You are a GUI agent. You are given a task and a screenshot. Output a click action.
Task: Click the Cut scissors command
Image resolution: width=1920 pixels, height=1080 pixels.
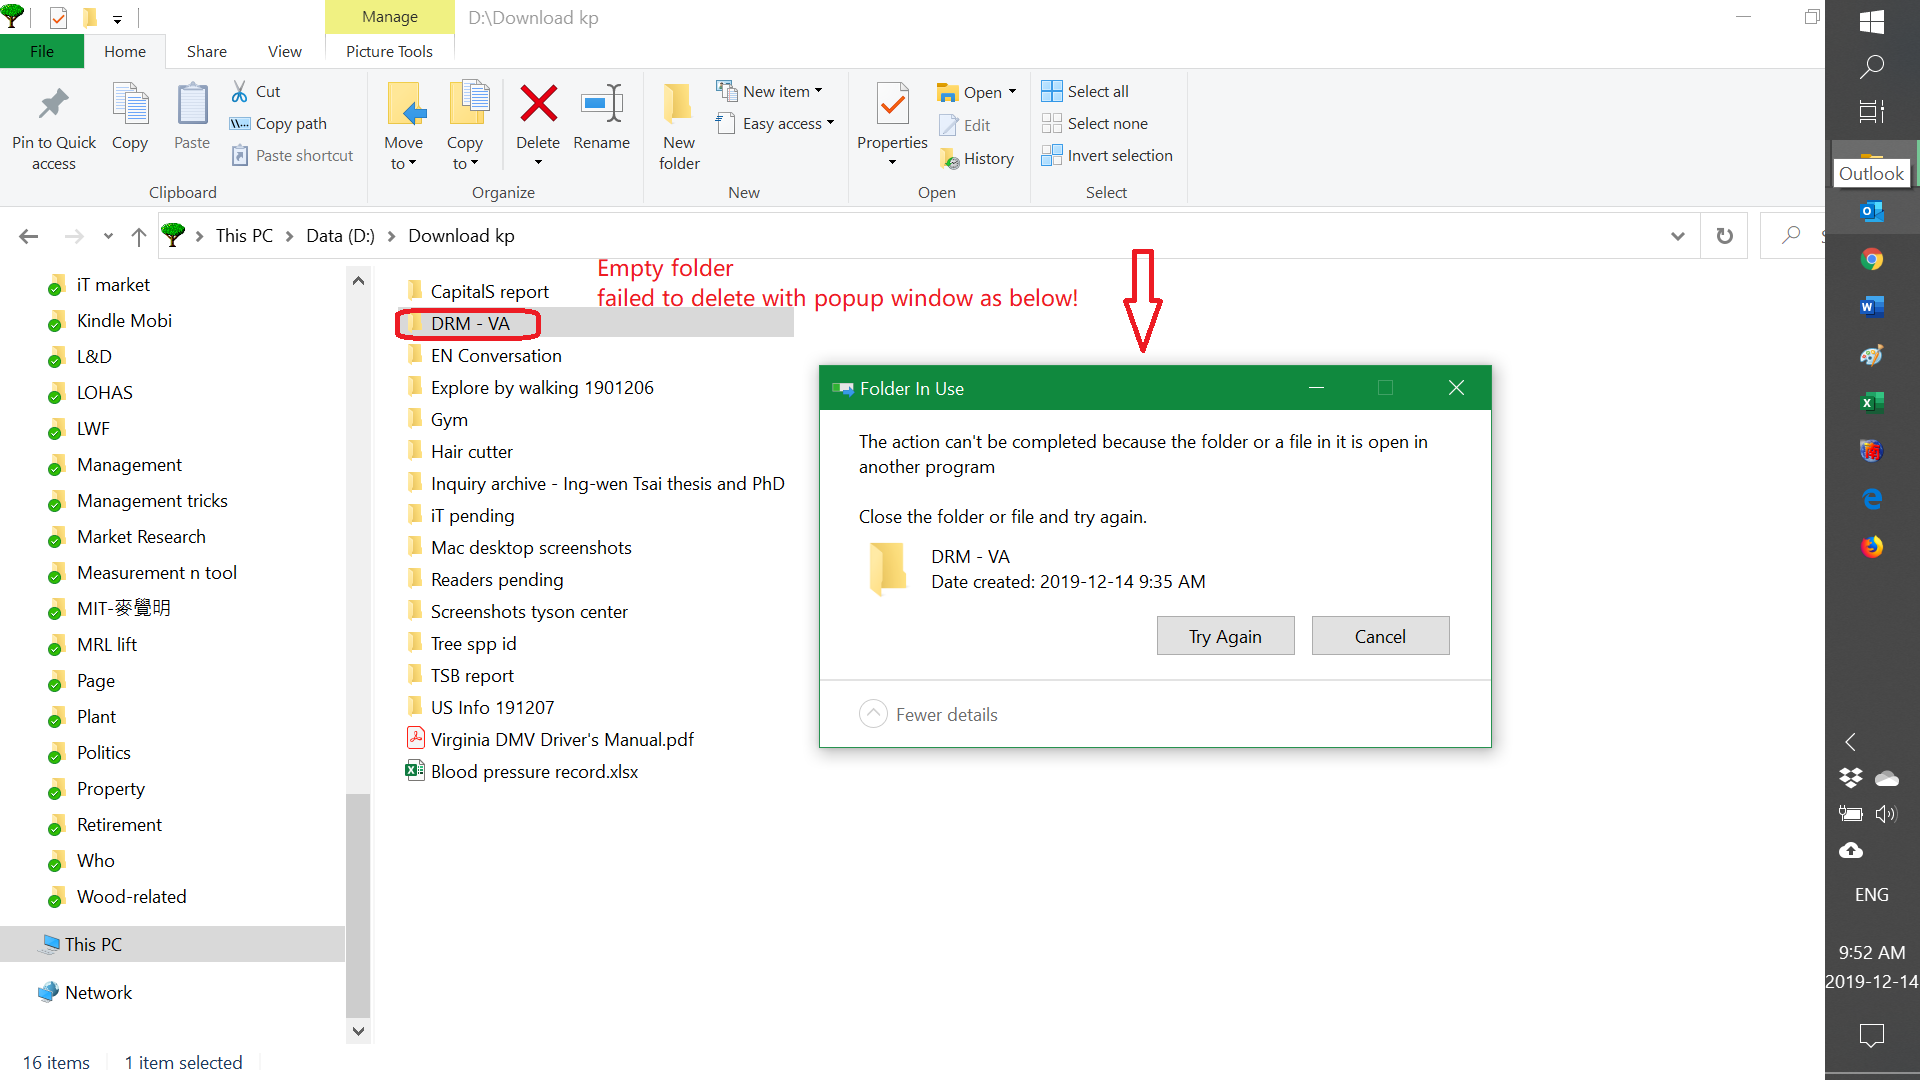point(256,91)
